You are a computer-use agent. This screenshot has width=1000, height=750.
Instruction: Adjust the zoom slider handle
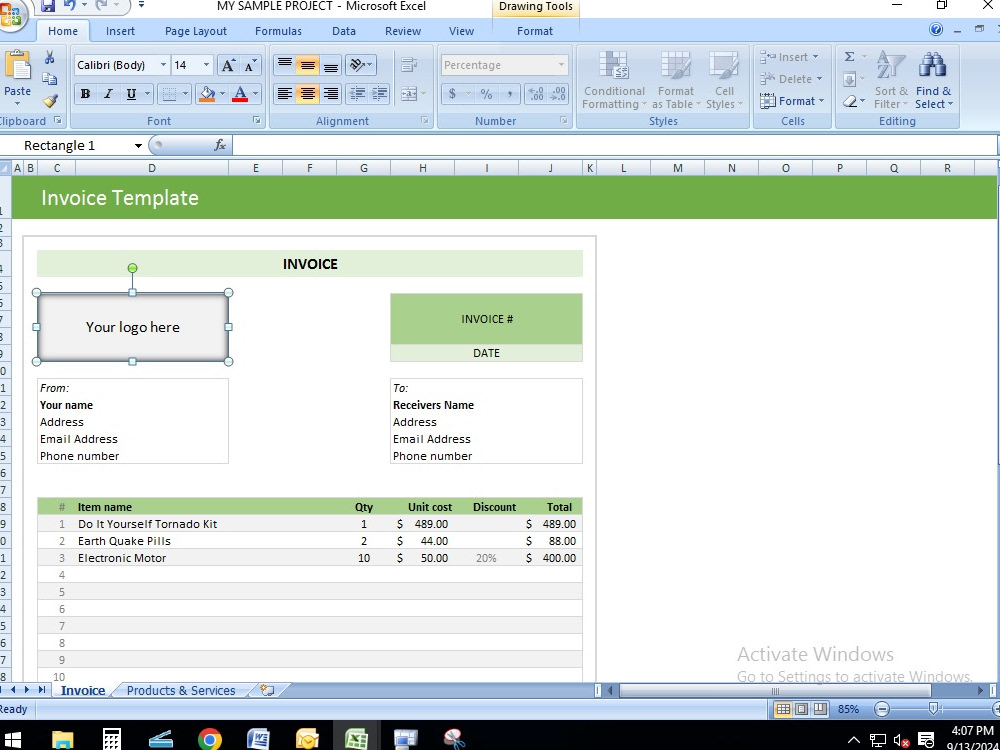point(934,709)
